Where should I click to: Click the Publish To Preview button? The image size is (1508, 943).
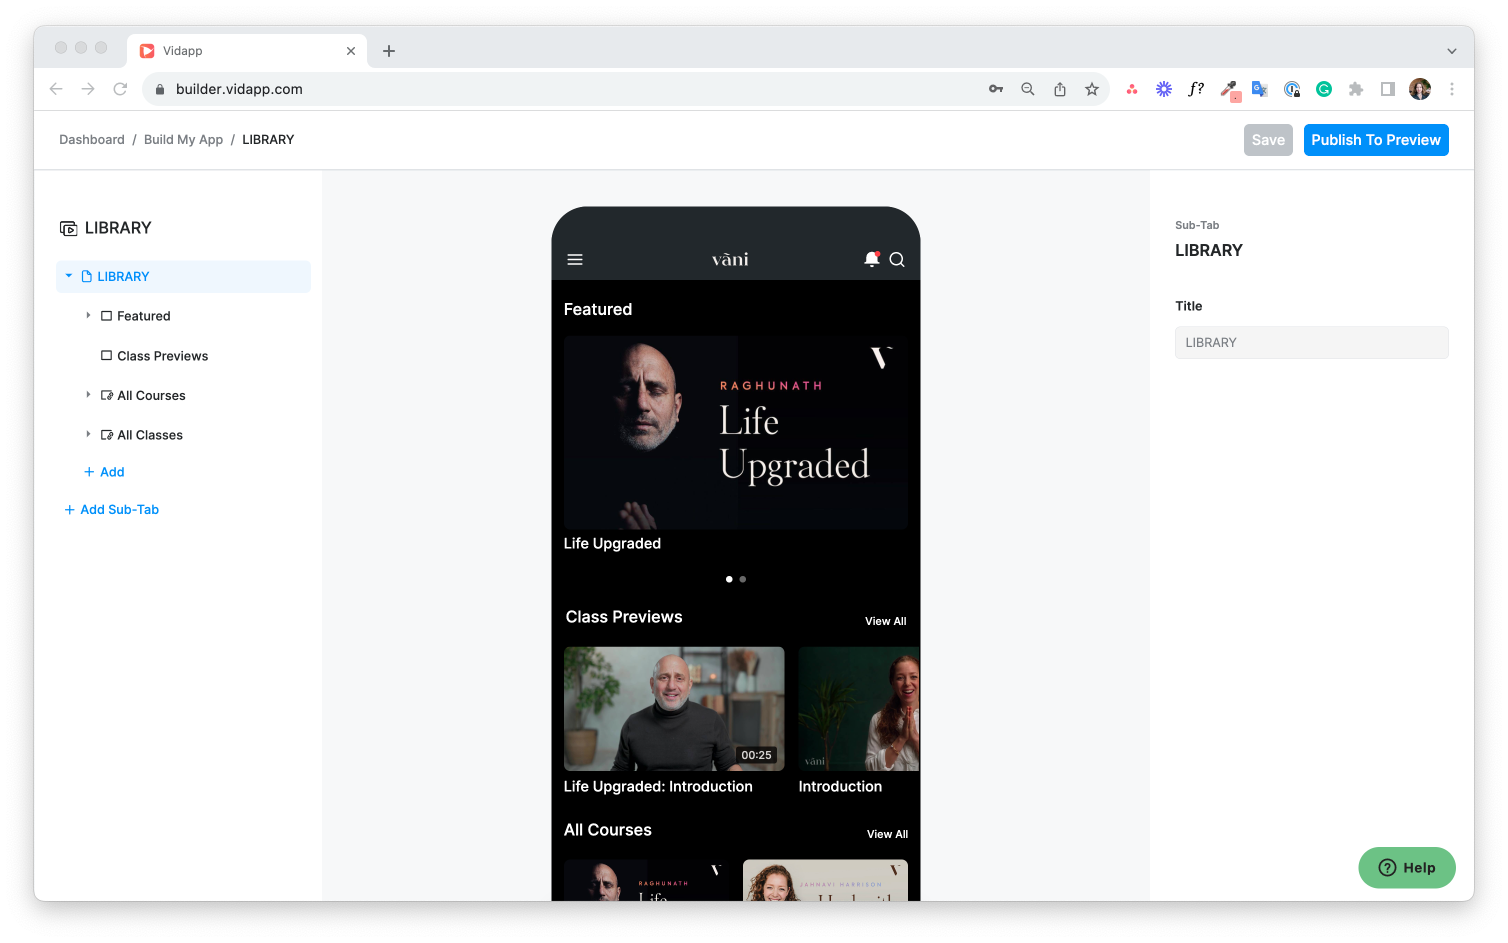point(1375,140)
